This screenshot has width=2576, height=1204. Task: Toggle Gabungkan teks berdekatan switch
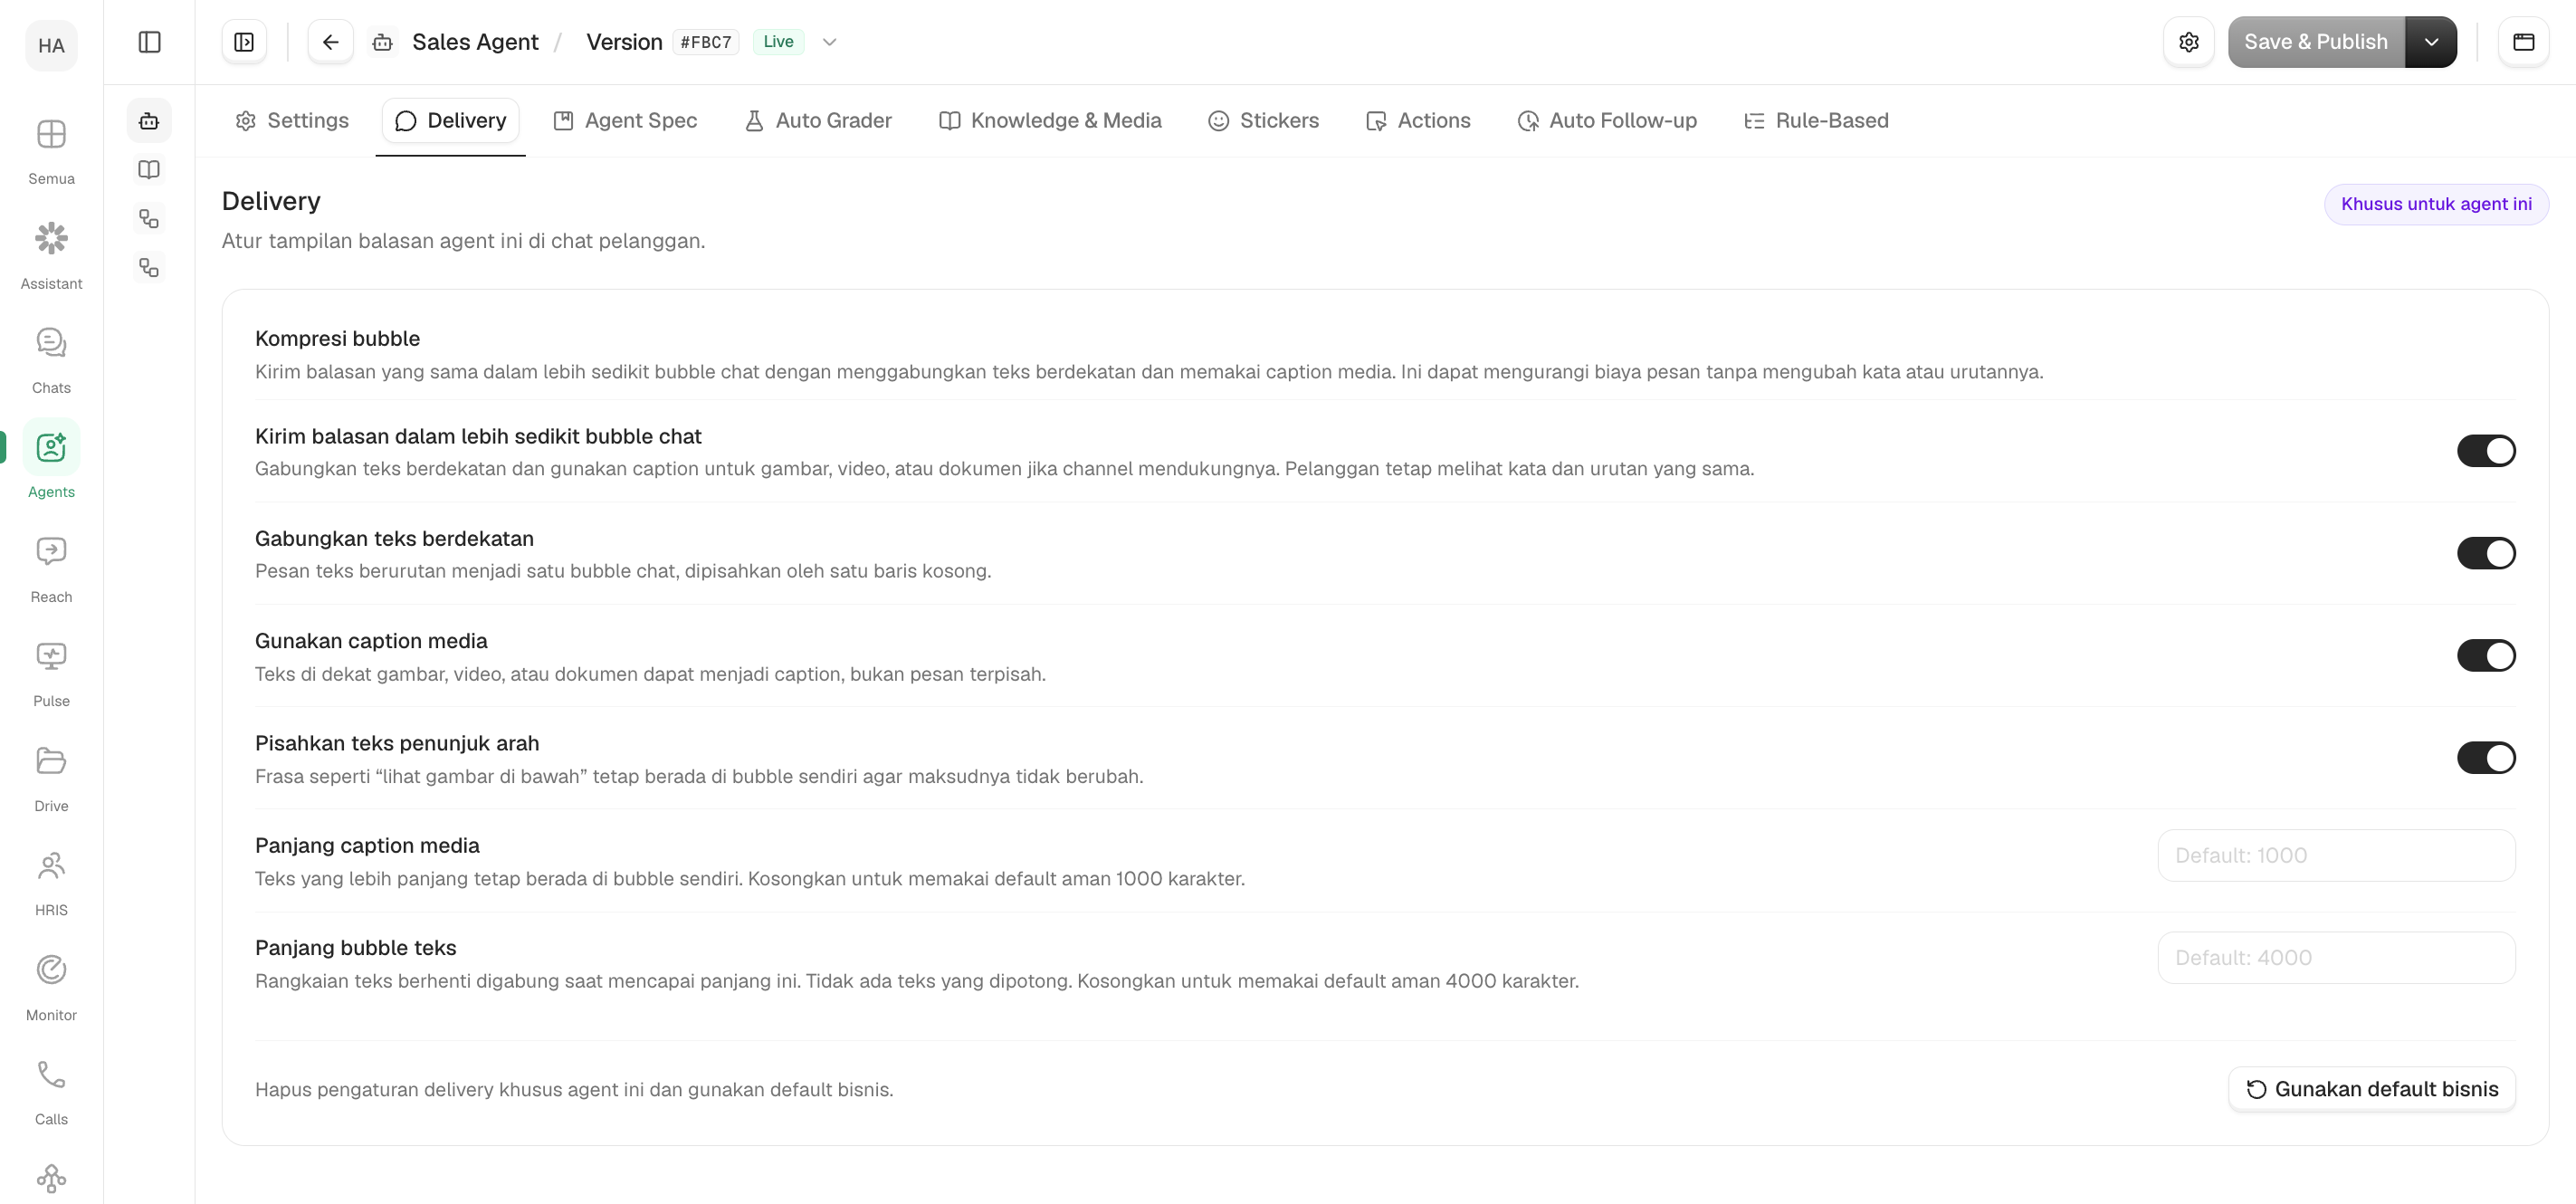point(2486,553)
